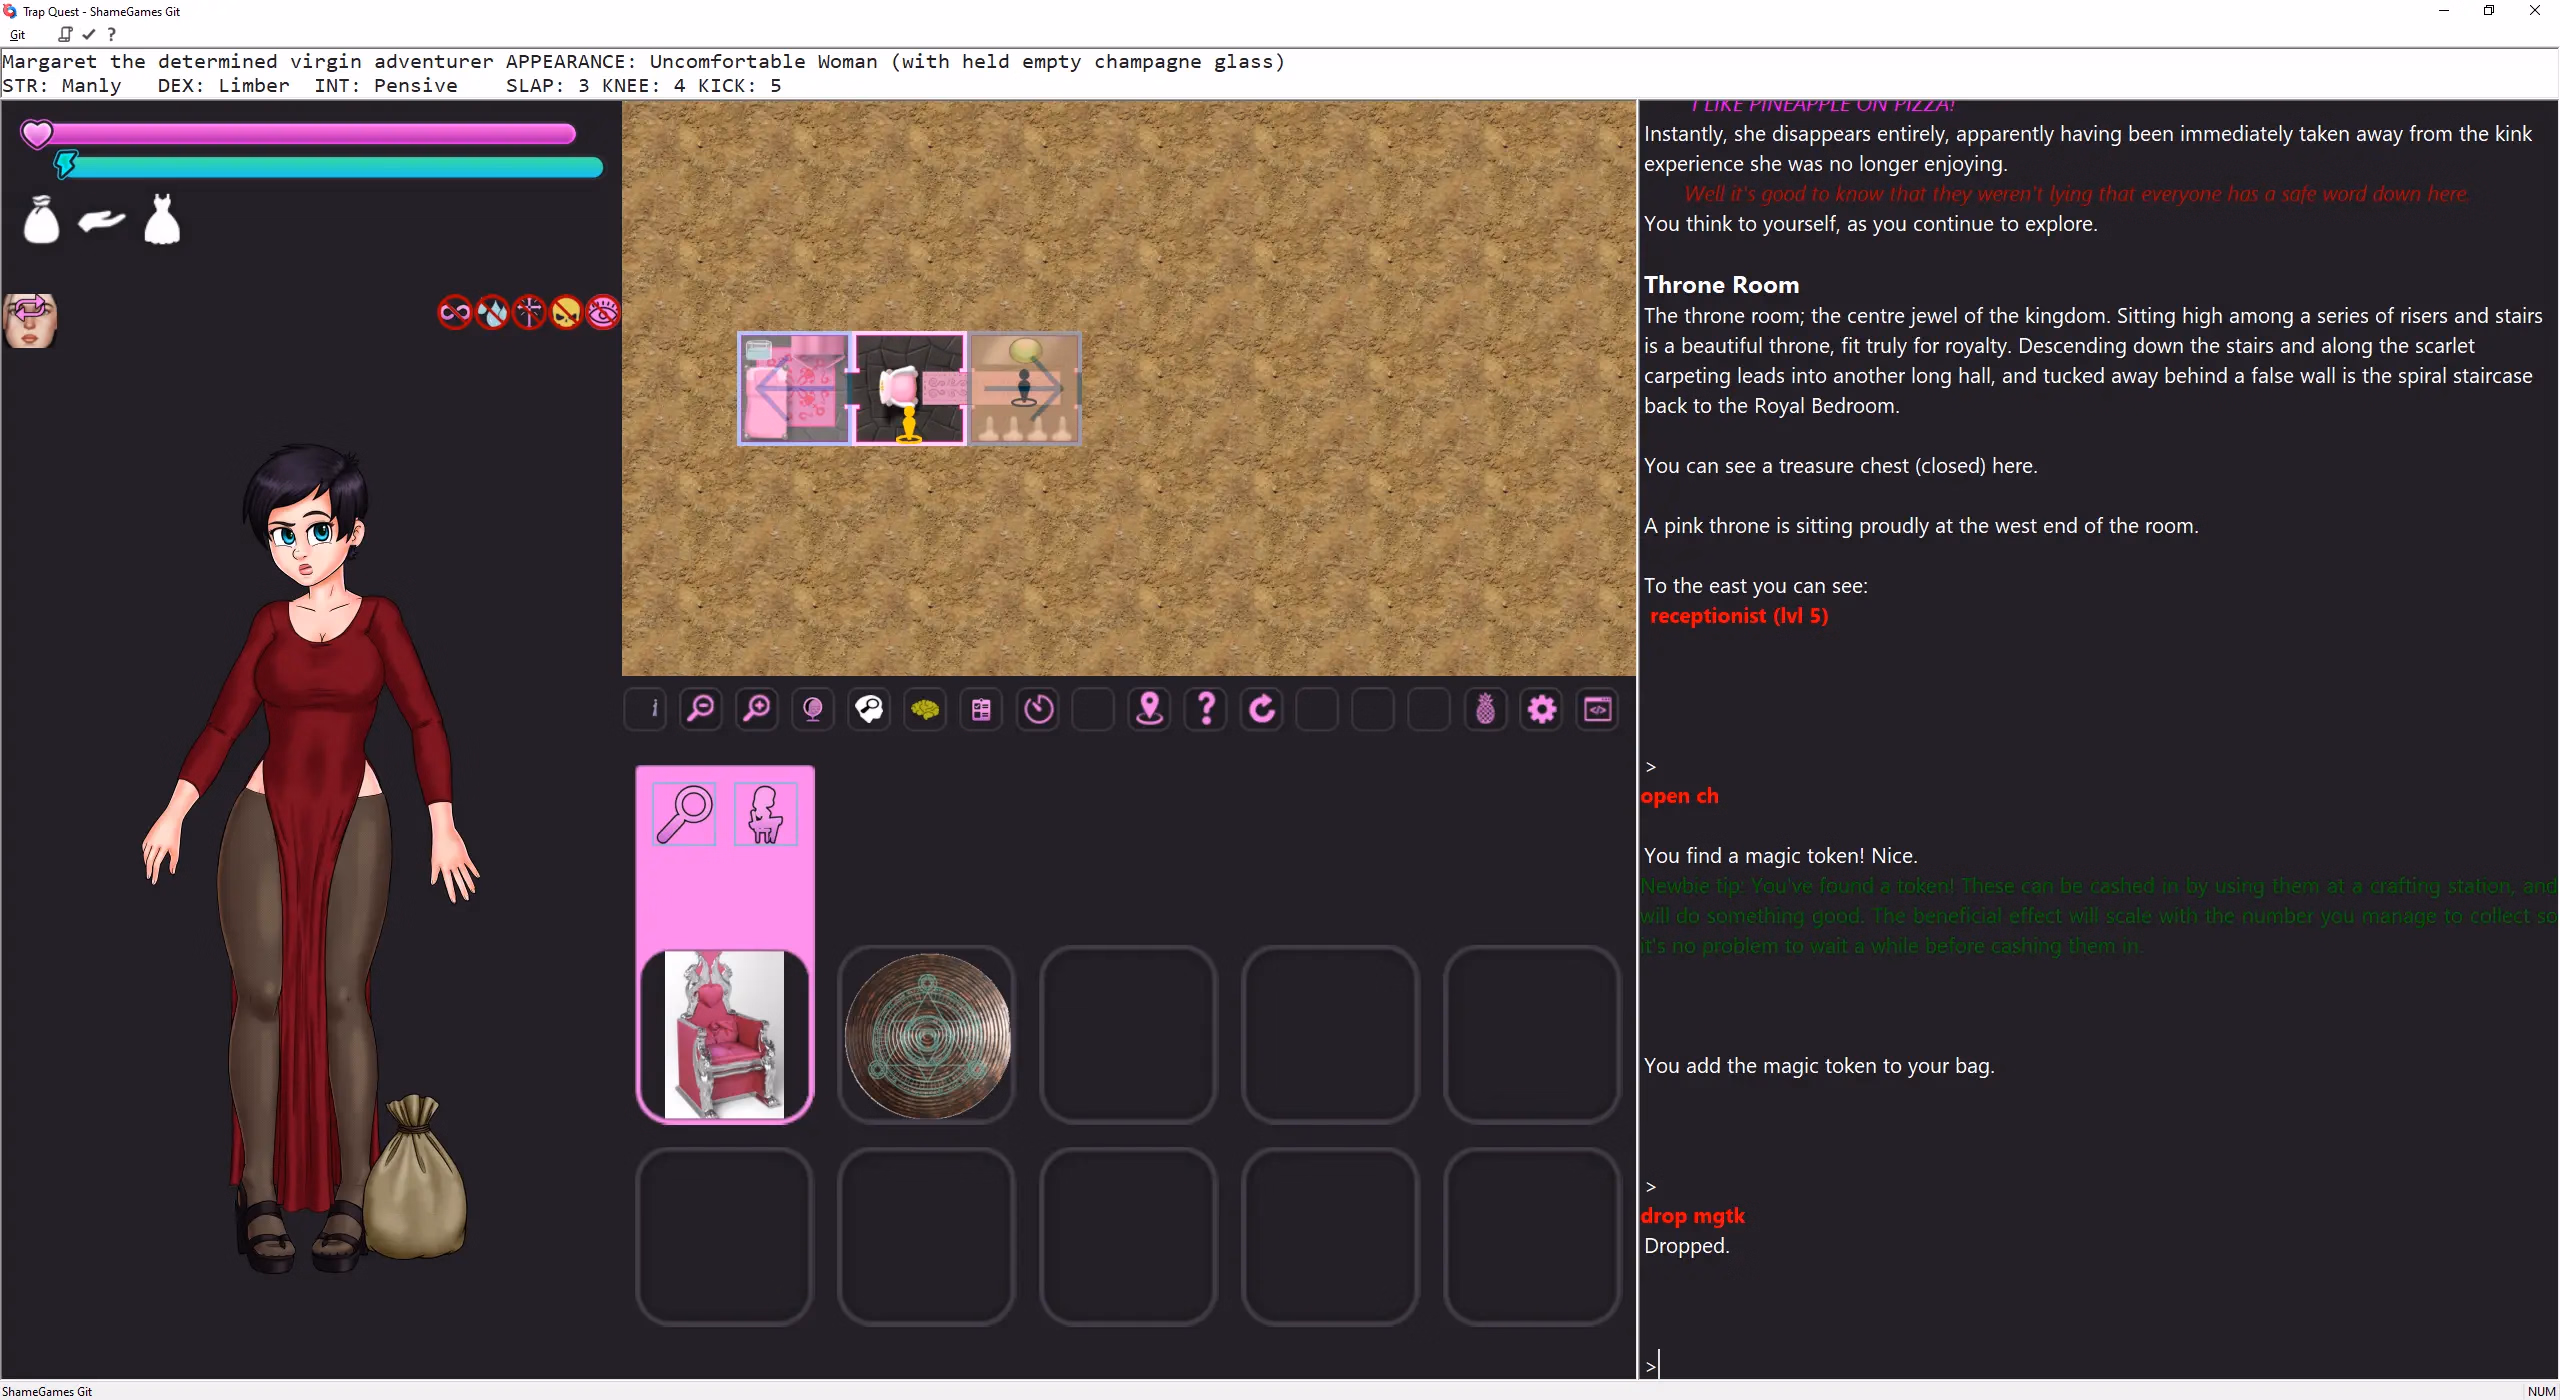
Task: Click the mirror toolbar icon
Action: click(x=814, y=709)
